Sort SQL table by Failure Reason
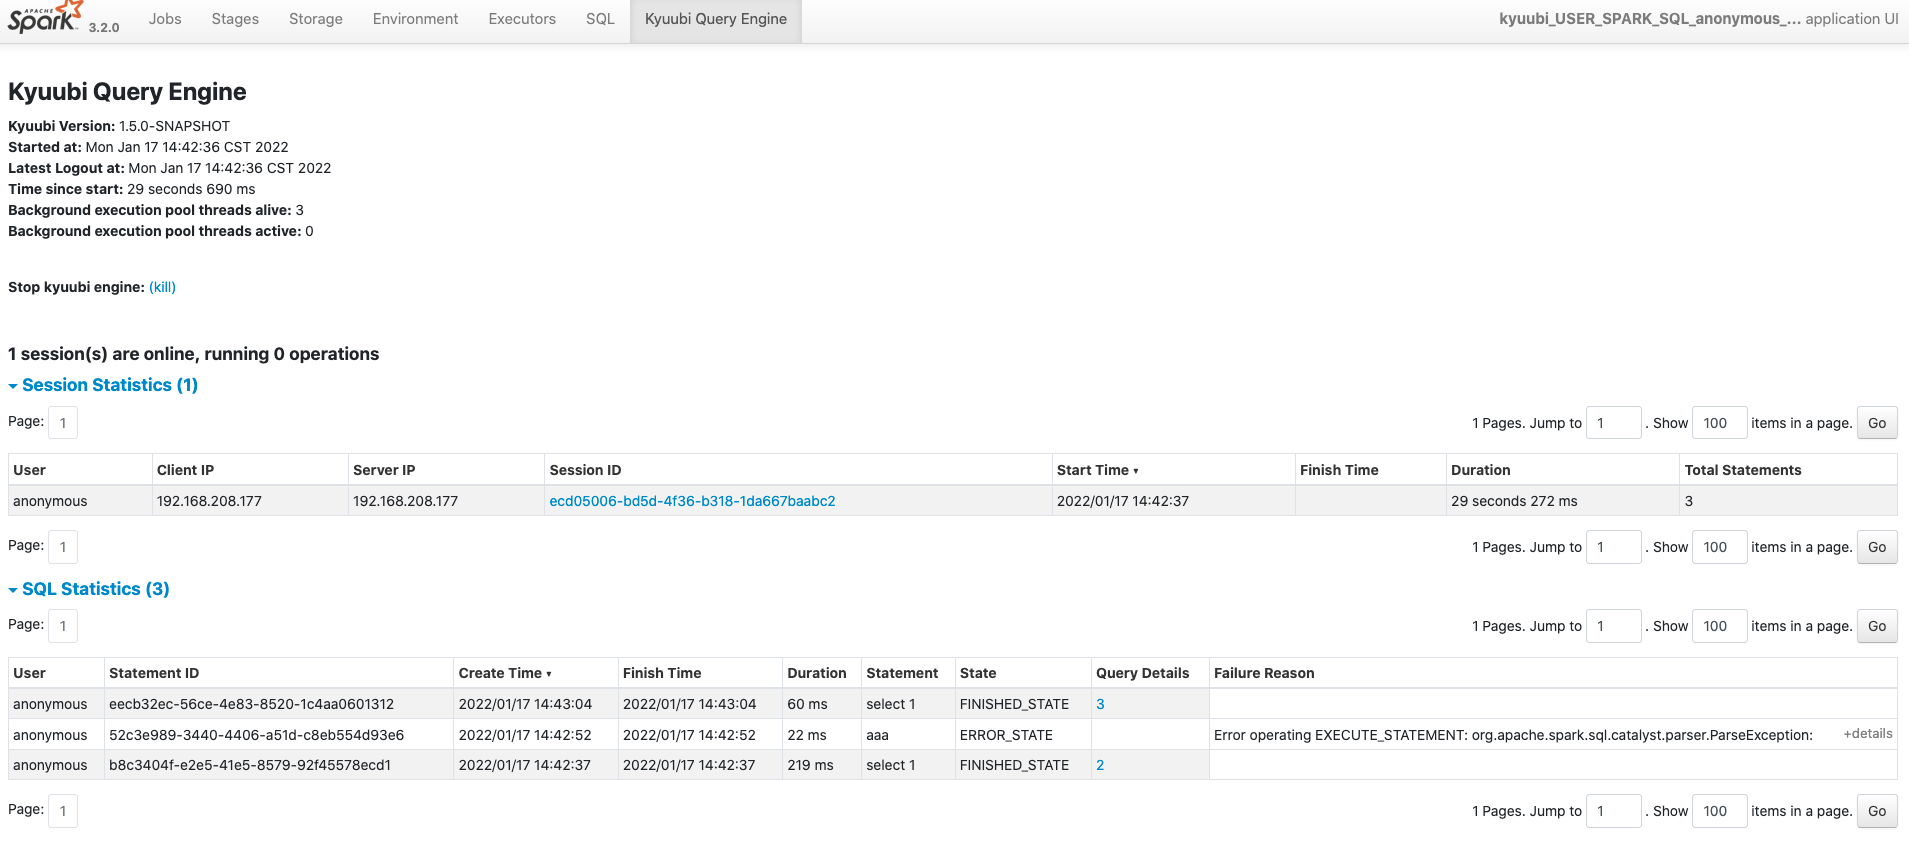 pyautogui.click(x=1264, y=673)
